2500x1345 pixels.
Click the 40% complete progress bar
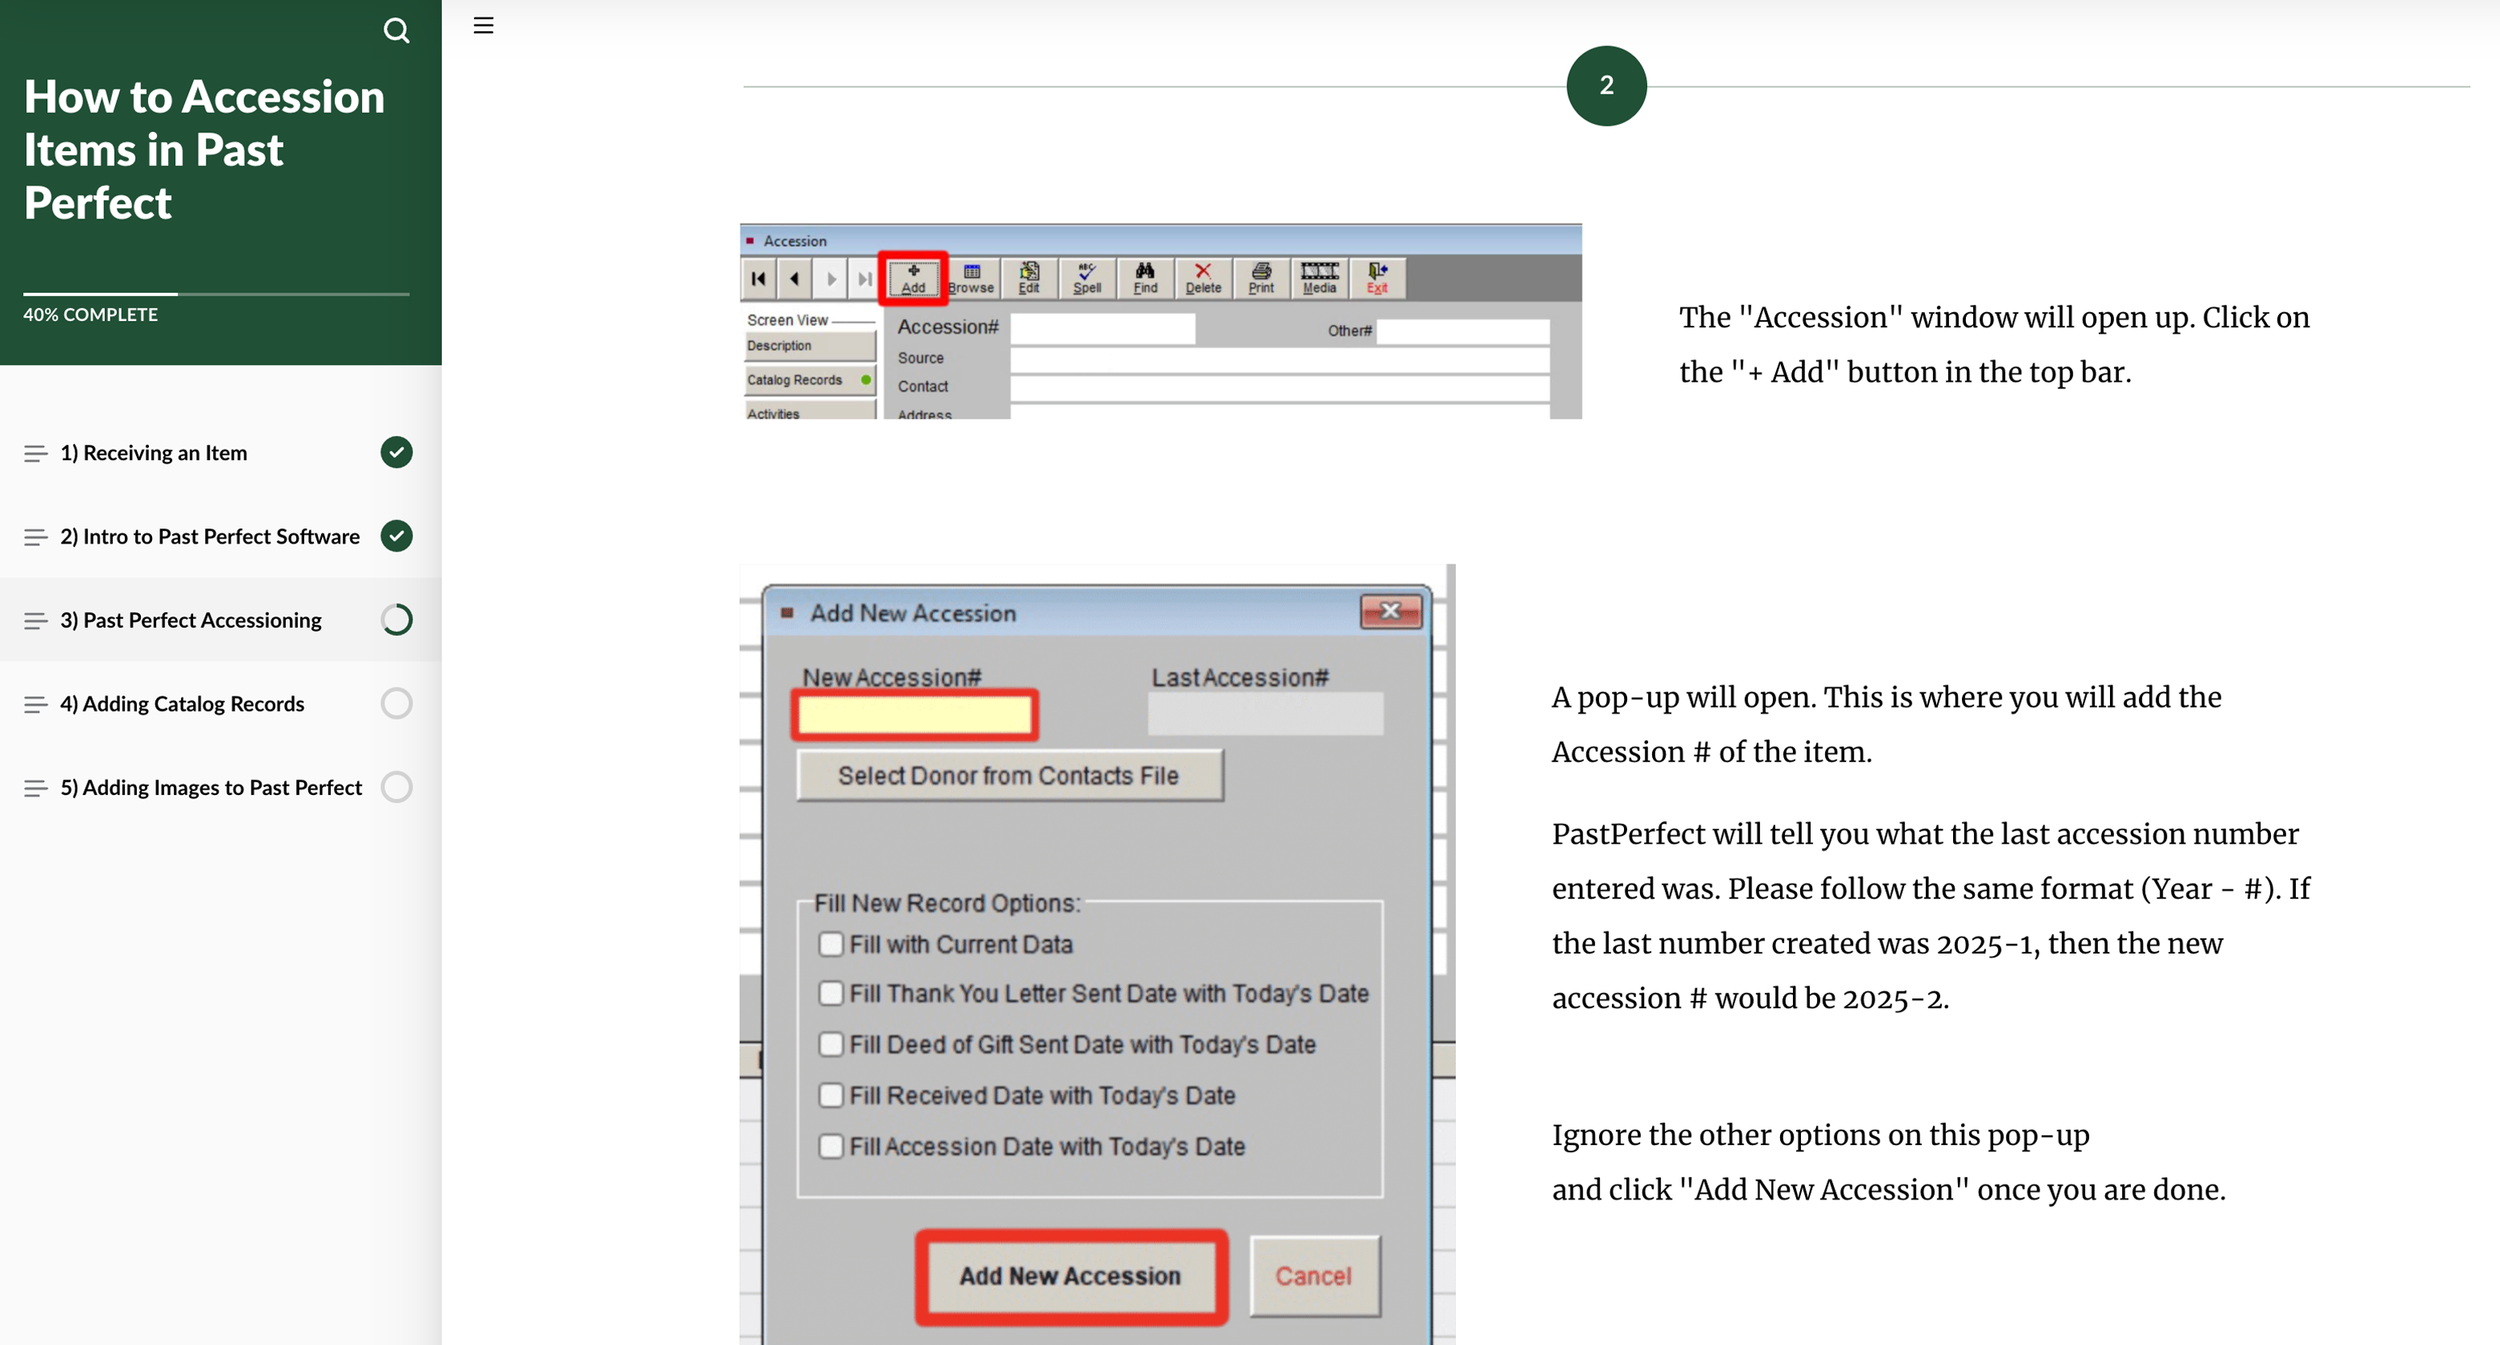point(216,294)
